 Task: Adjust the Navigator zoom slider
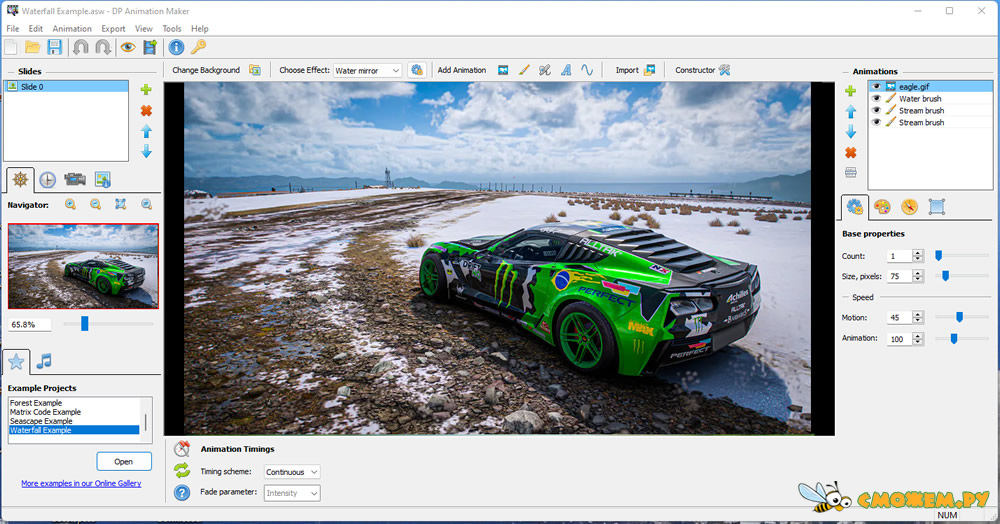click(84, 324)
